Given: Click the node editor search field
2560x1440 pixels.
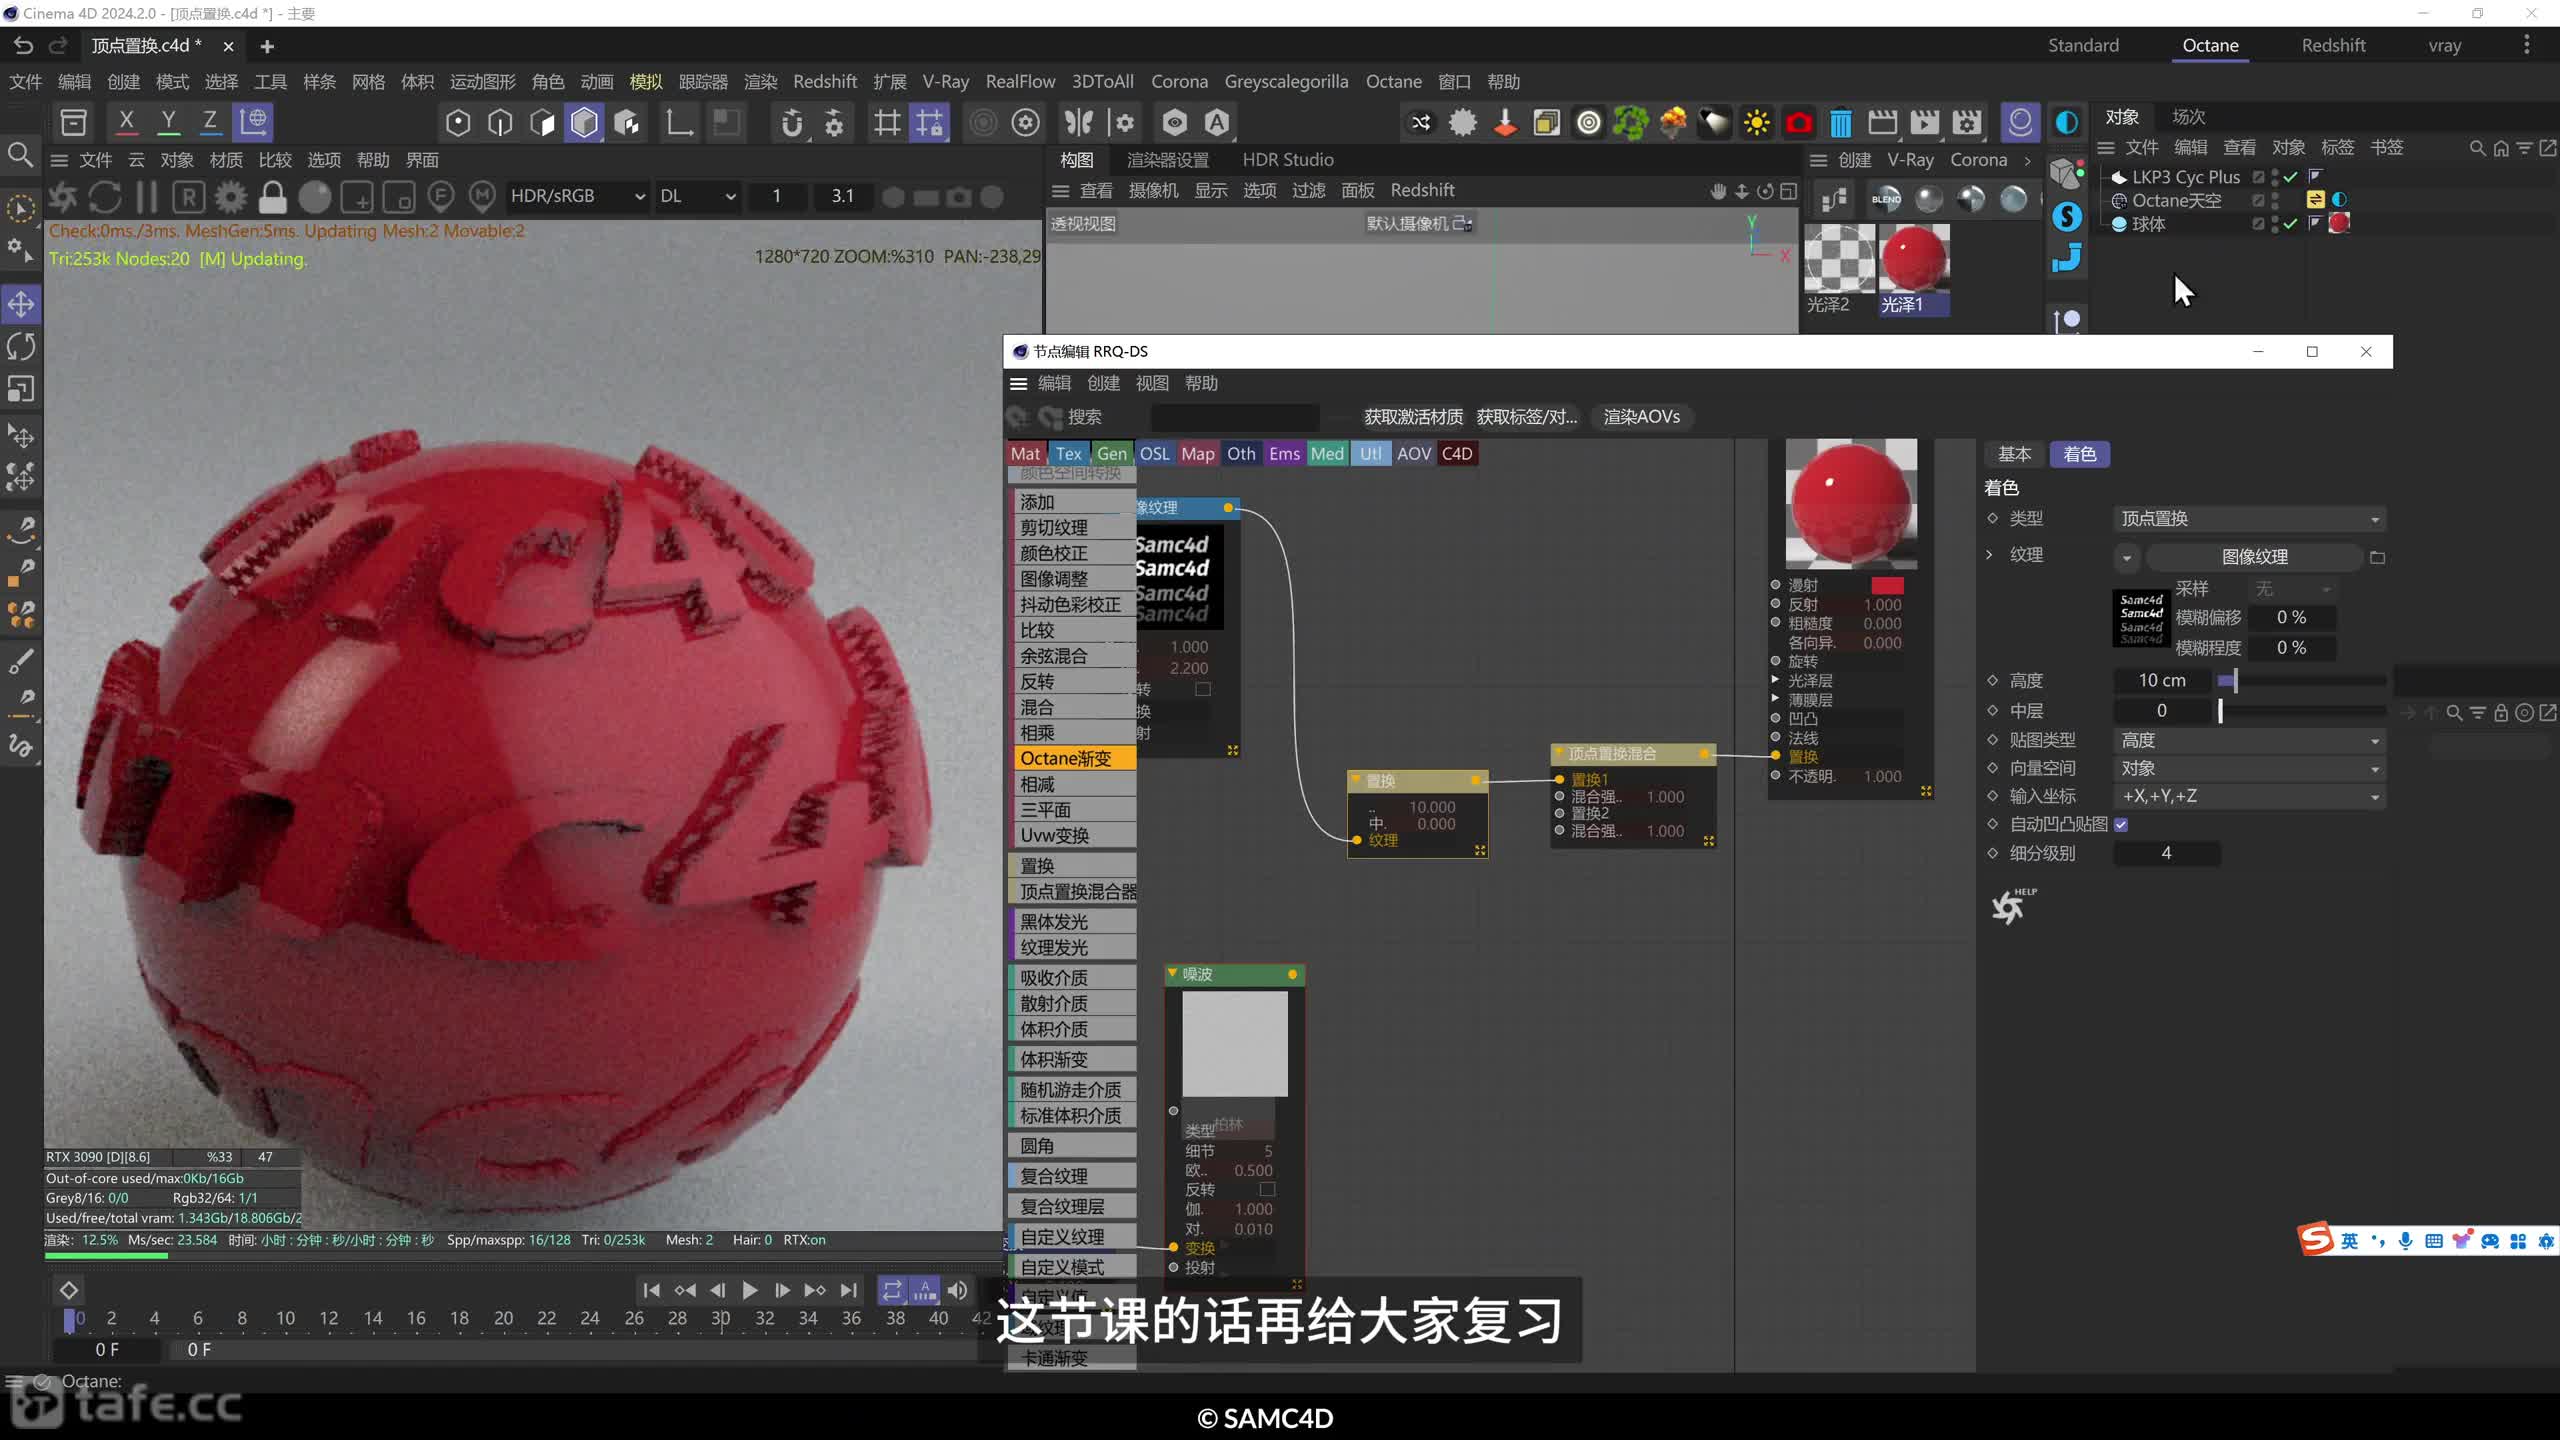Looking at the screenshot, I should tap(1234, 417).
